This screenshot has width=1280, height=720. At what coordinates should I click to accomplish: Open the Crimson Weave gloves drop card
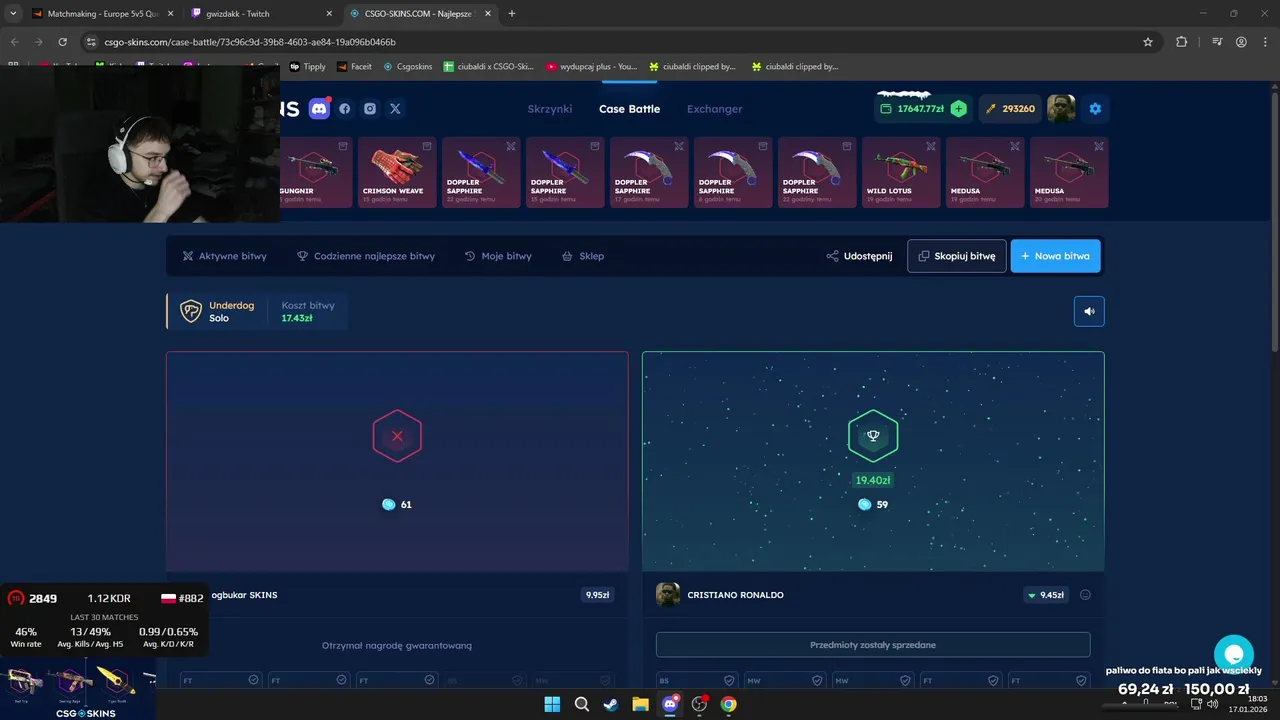coord(397,172)
